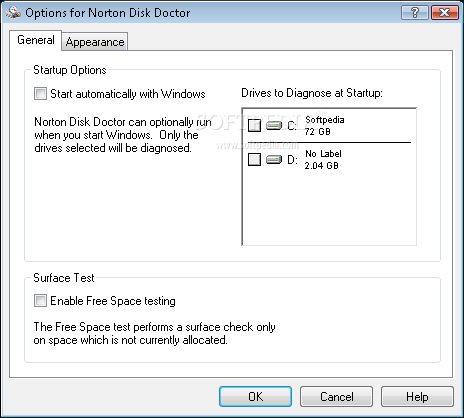Click the title bar question mark help button
The width and height of the screenshot is (464, 418).
point(415,13)
